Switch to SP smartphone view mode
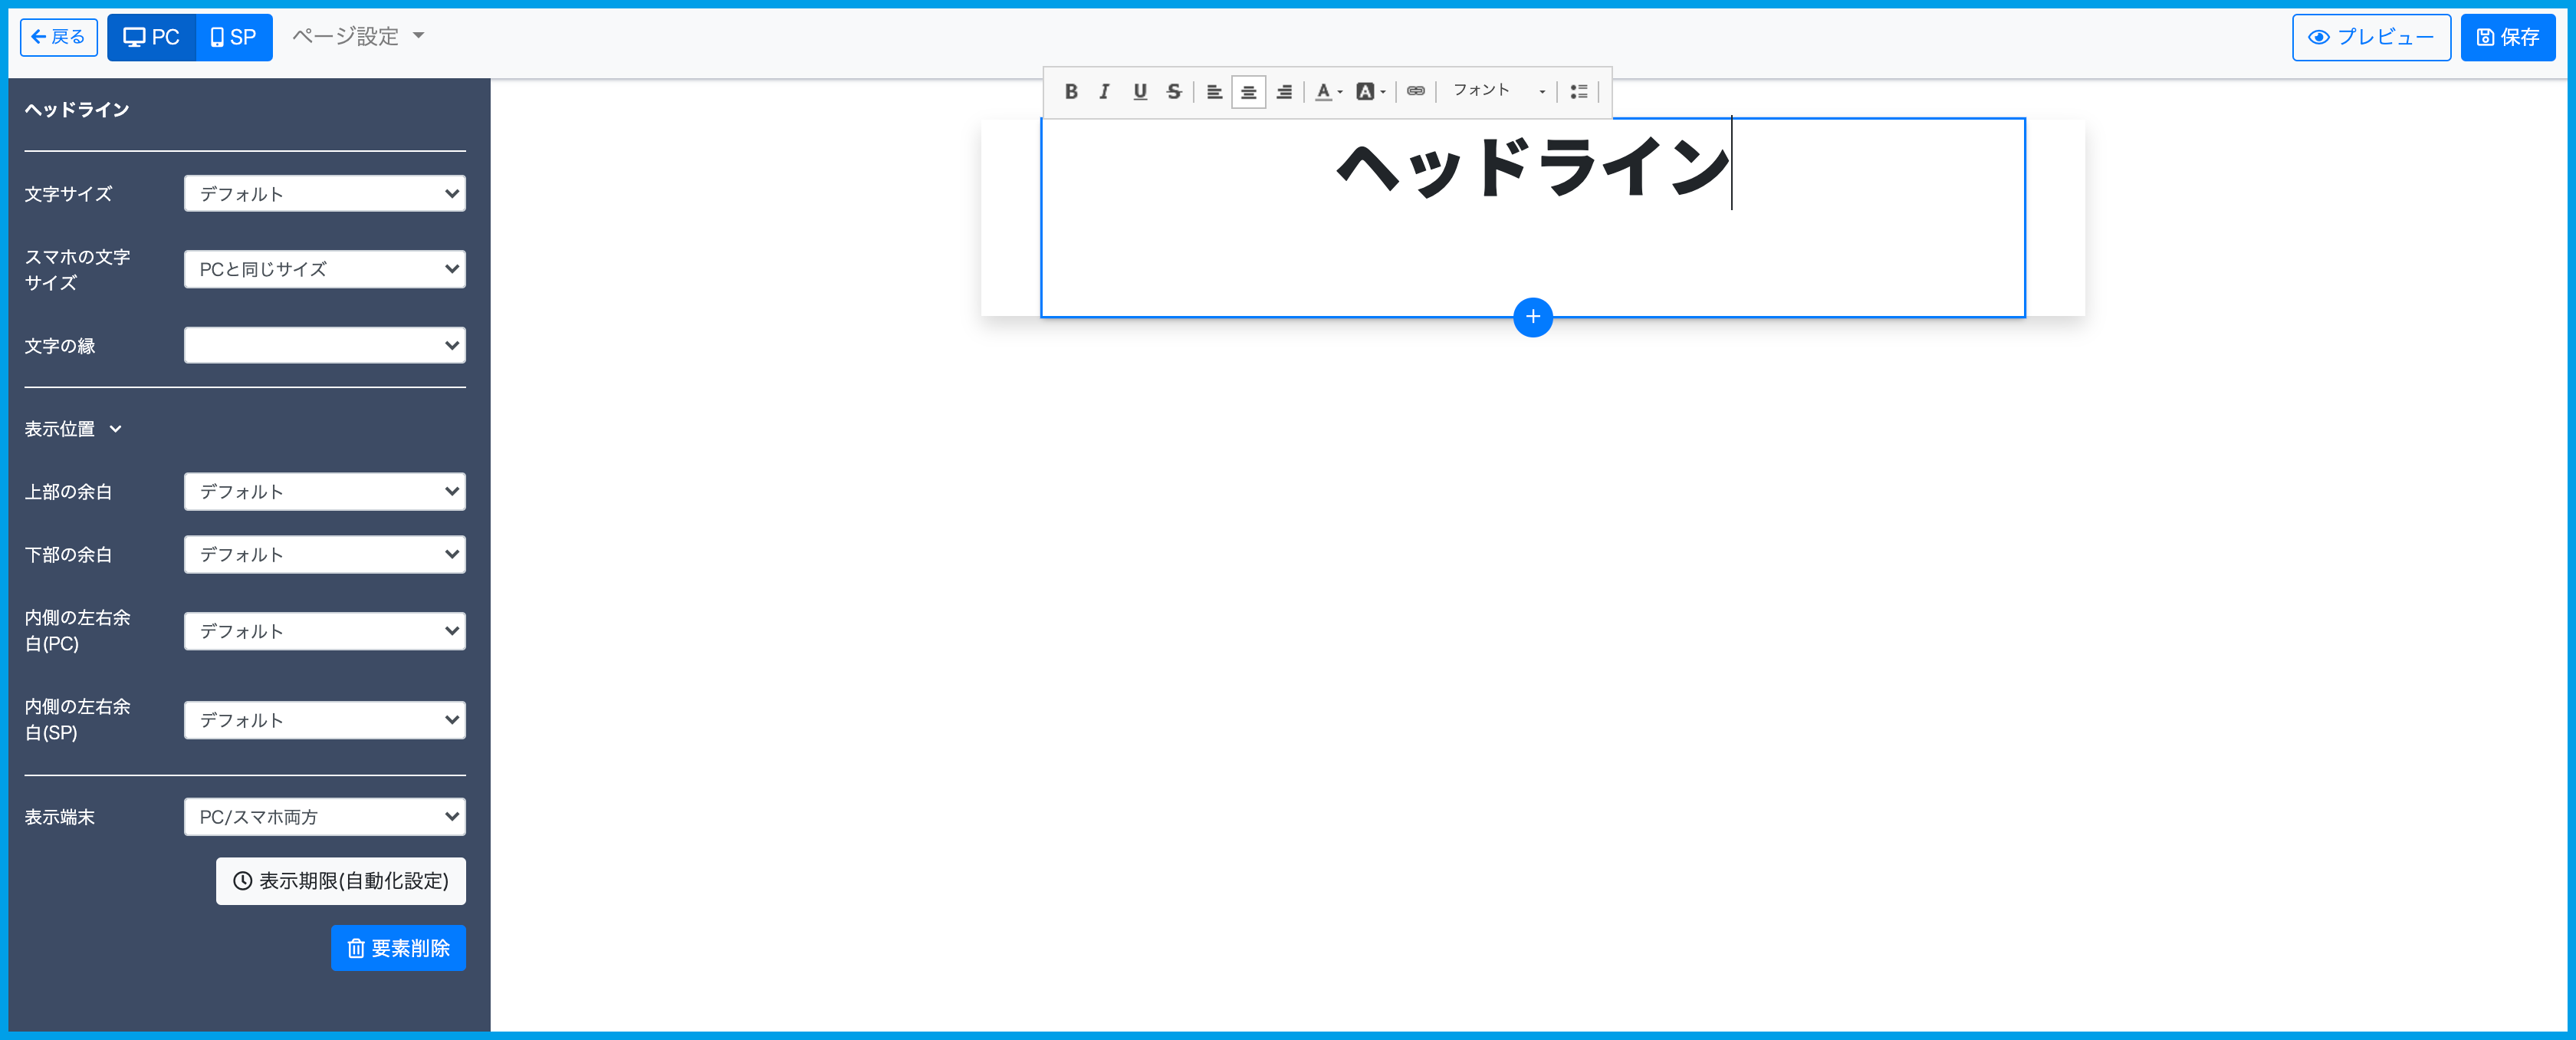The width and height of the screenshot is (2576, 1040). coord(234,37)
